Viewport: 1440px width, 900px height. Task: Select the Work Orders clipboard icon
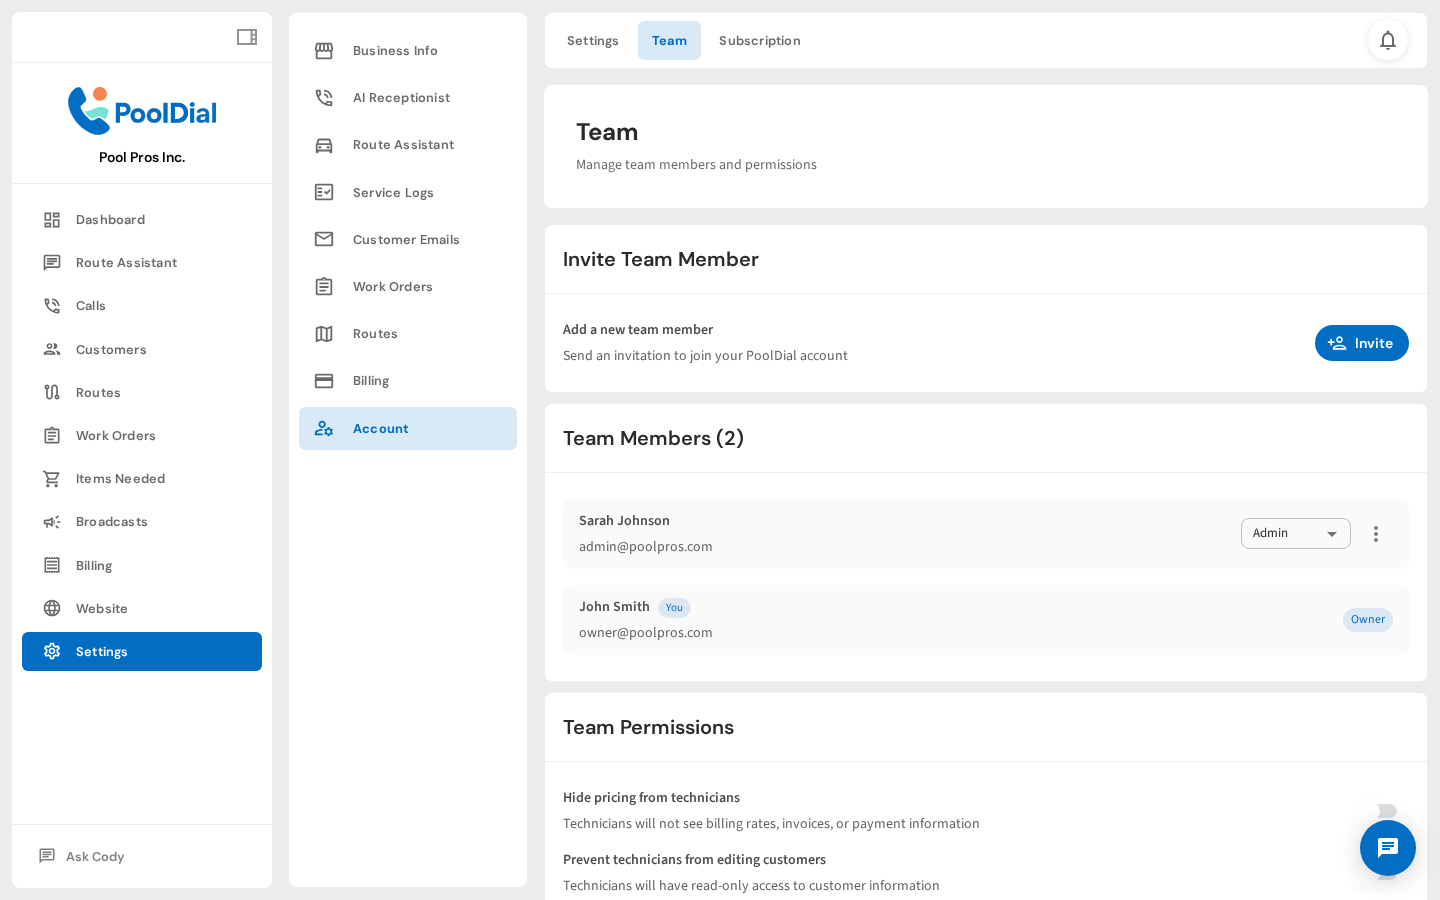52,435
